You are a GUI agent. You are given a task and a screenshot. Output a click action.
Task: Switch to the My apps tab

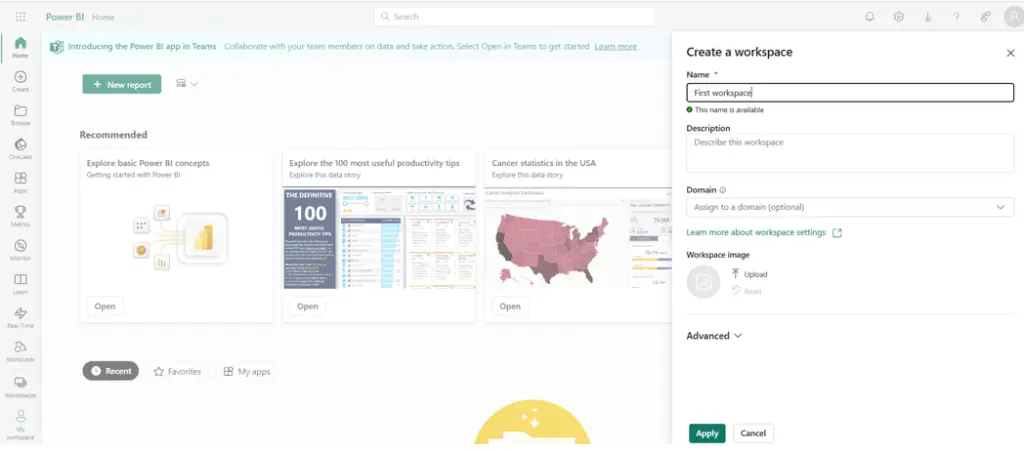(x=246, y=371)
